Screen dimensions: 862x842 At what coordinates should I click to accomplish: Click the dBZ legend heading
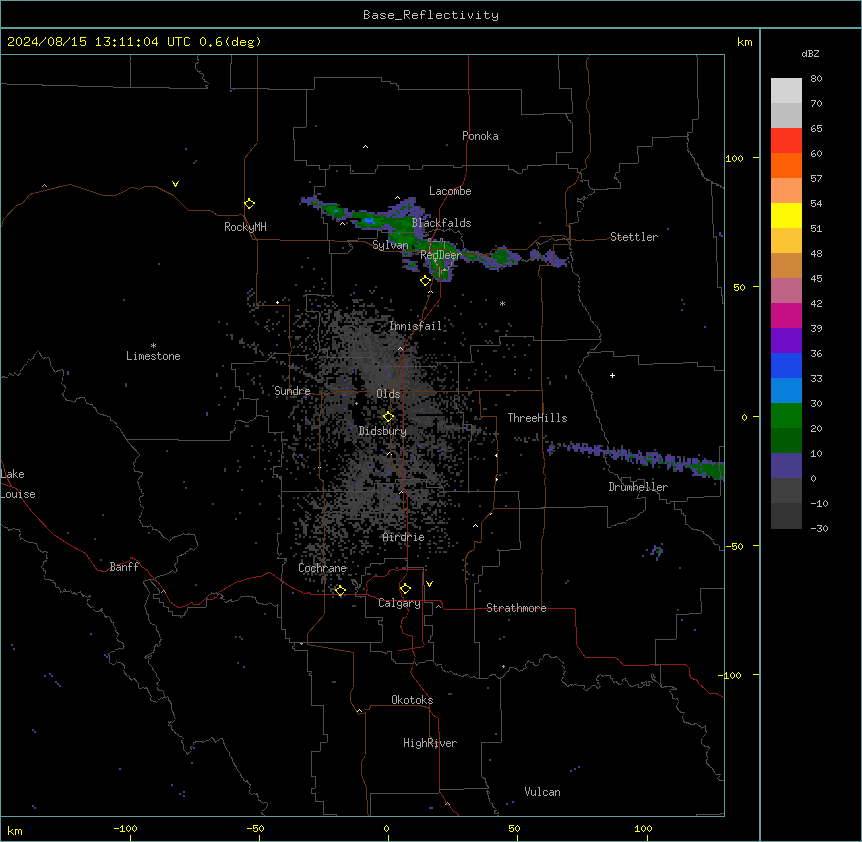pos(810,54)
